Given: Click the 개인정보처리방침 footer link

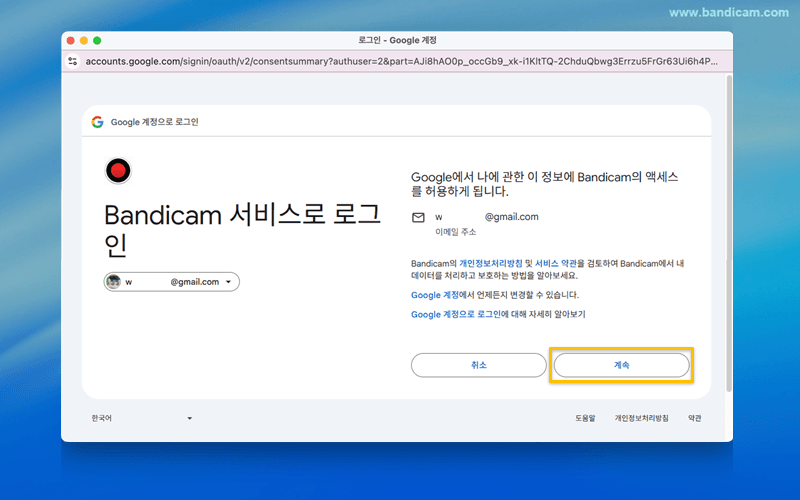Looking at the screenshot, I should [x=641, y=418].
